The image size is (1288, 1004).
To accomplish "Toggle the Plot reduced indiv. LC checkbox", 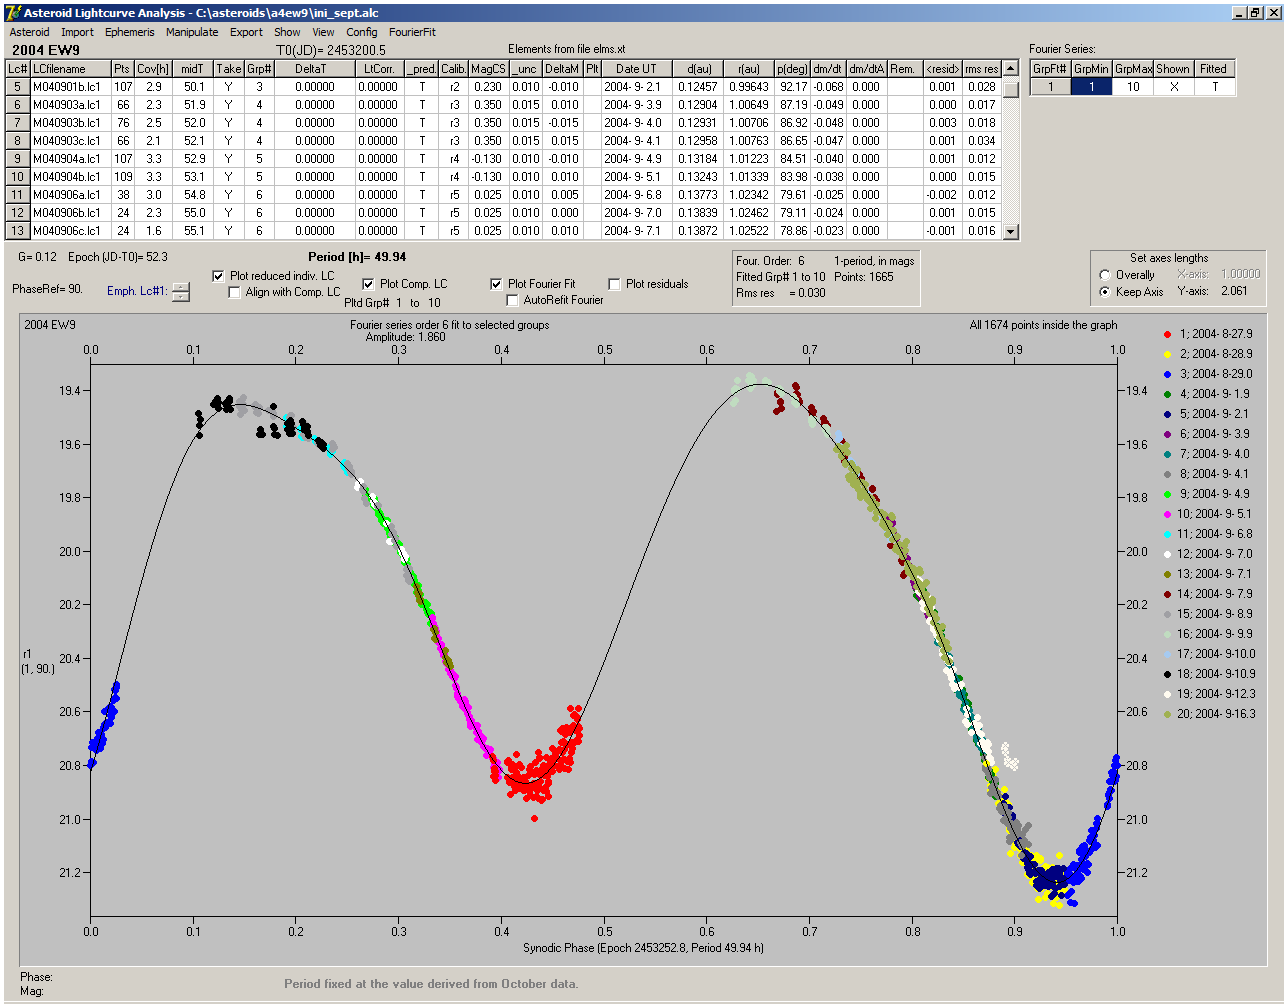I will (x=219, y=276).
